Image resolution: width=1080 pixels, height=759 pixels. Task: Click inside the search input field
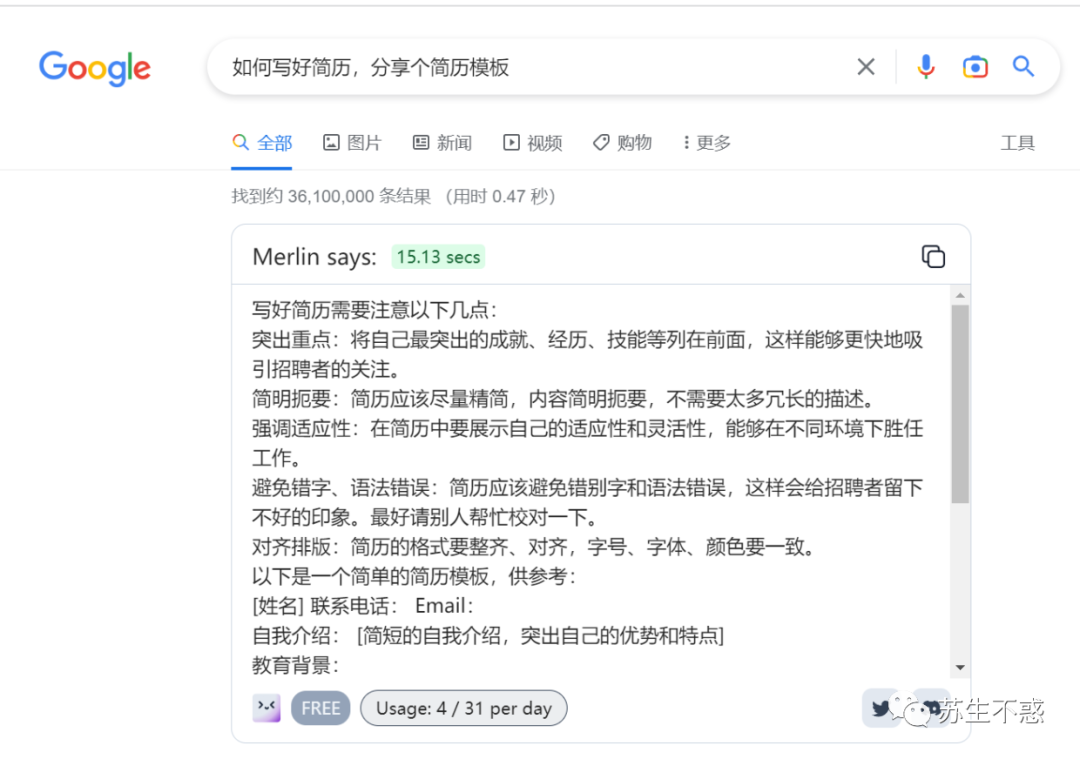coord(500,66)
